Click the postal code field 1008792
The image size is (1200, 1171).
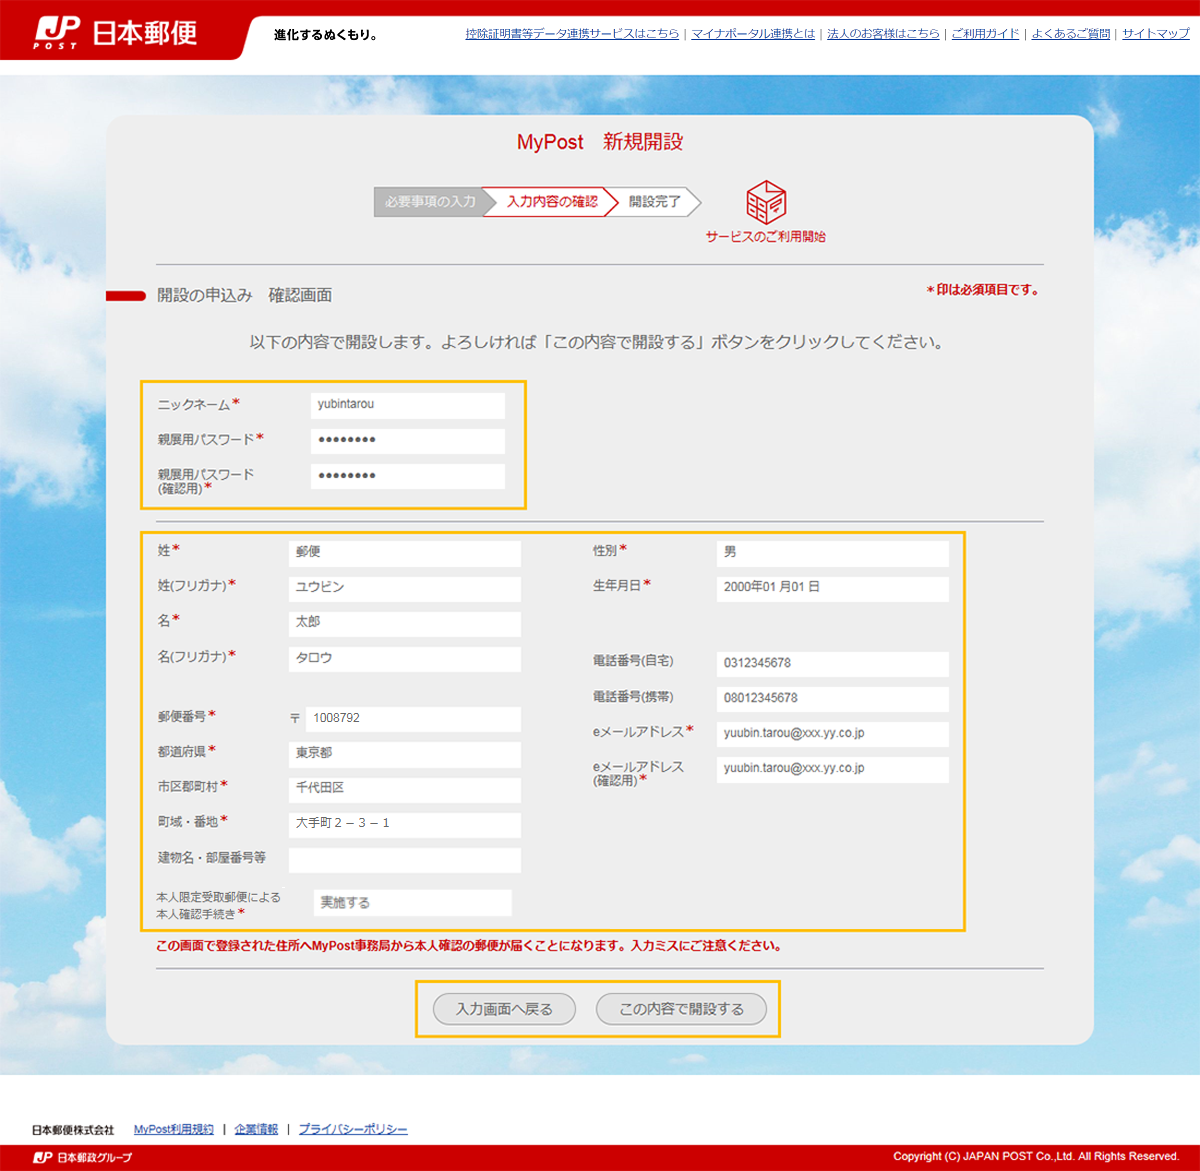pos(413,719)
